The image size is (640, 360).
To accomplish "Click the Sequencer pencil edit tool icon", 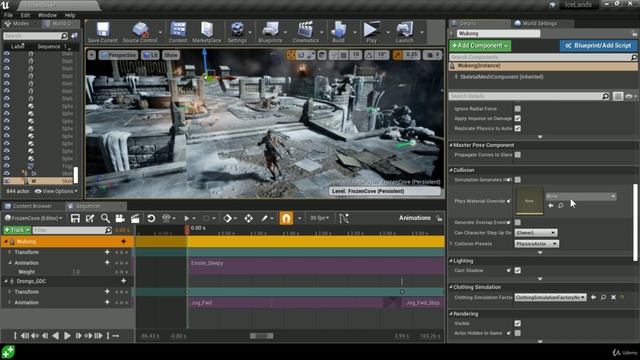I will 264,218.
